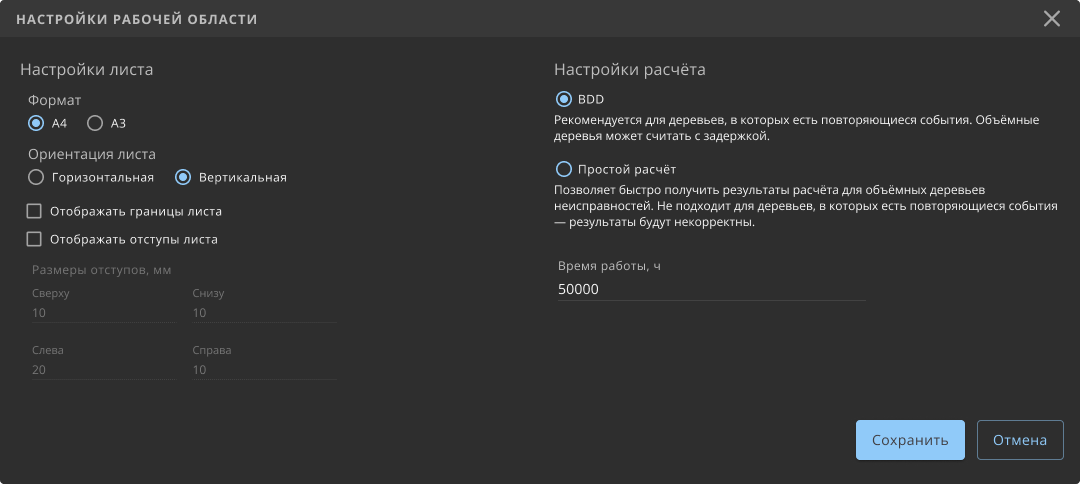Click the НАСТРОЙКИ РАБОЧЕЙ ОБЛАСТИ title
Image resolution: width=1080 pixels, height=484 pixels.
tap(136, 19)
